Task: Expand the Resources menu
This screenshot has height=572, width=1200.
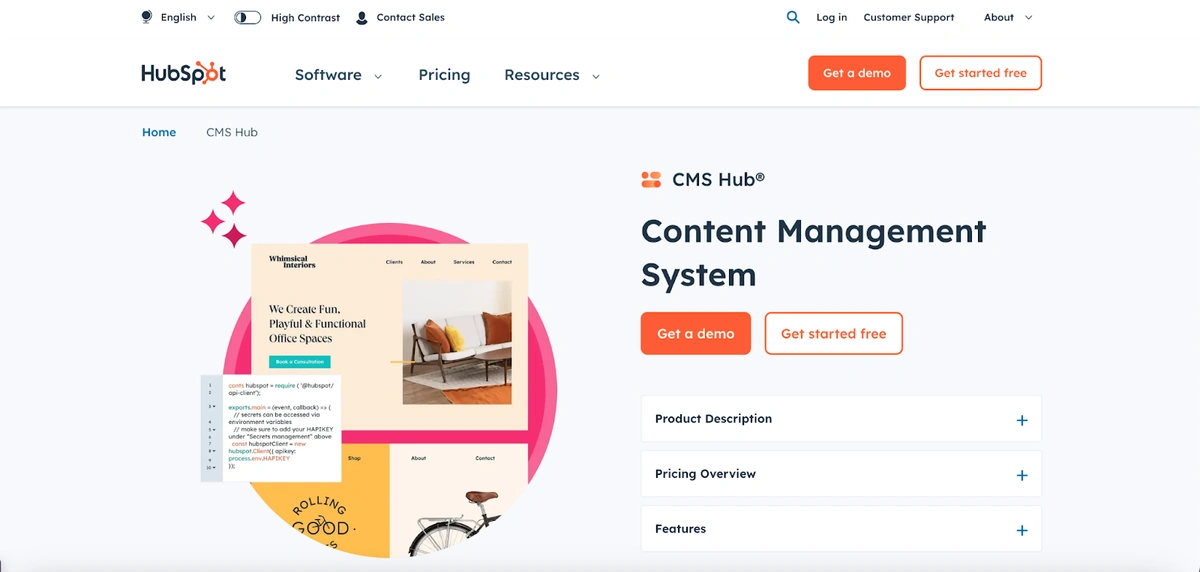Action: coord(552,75)
